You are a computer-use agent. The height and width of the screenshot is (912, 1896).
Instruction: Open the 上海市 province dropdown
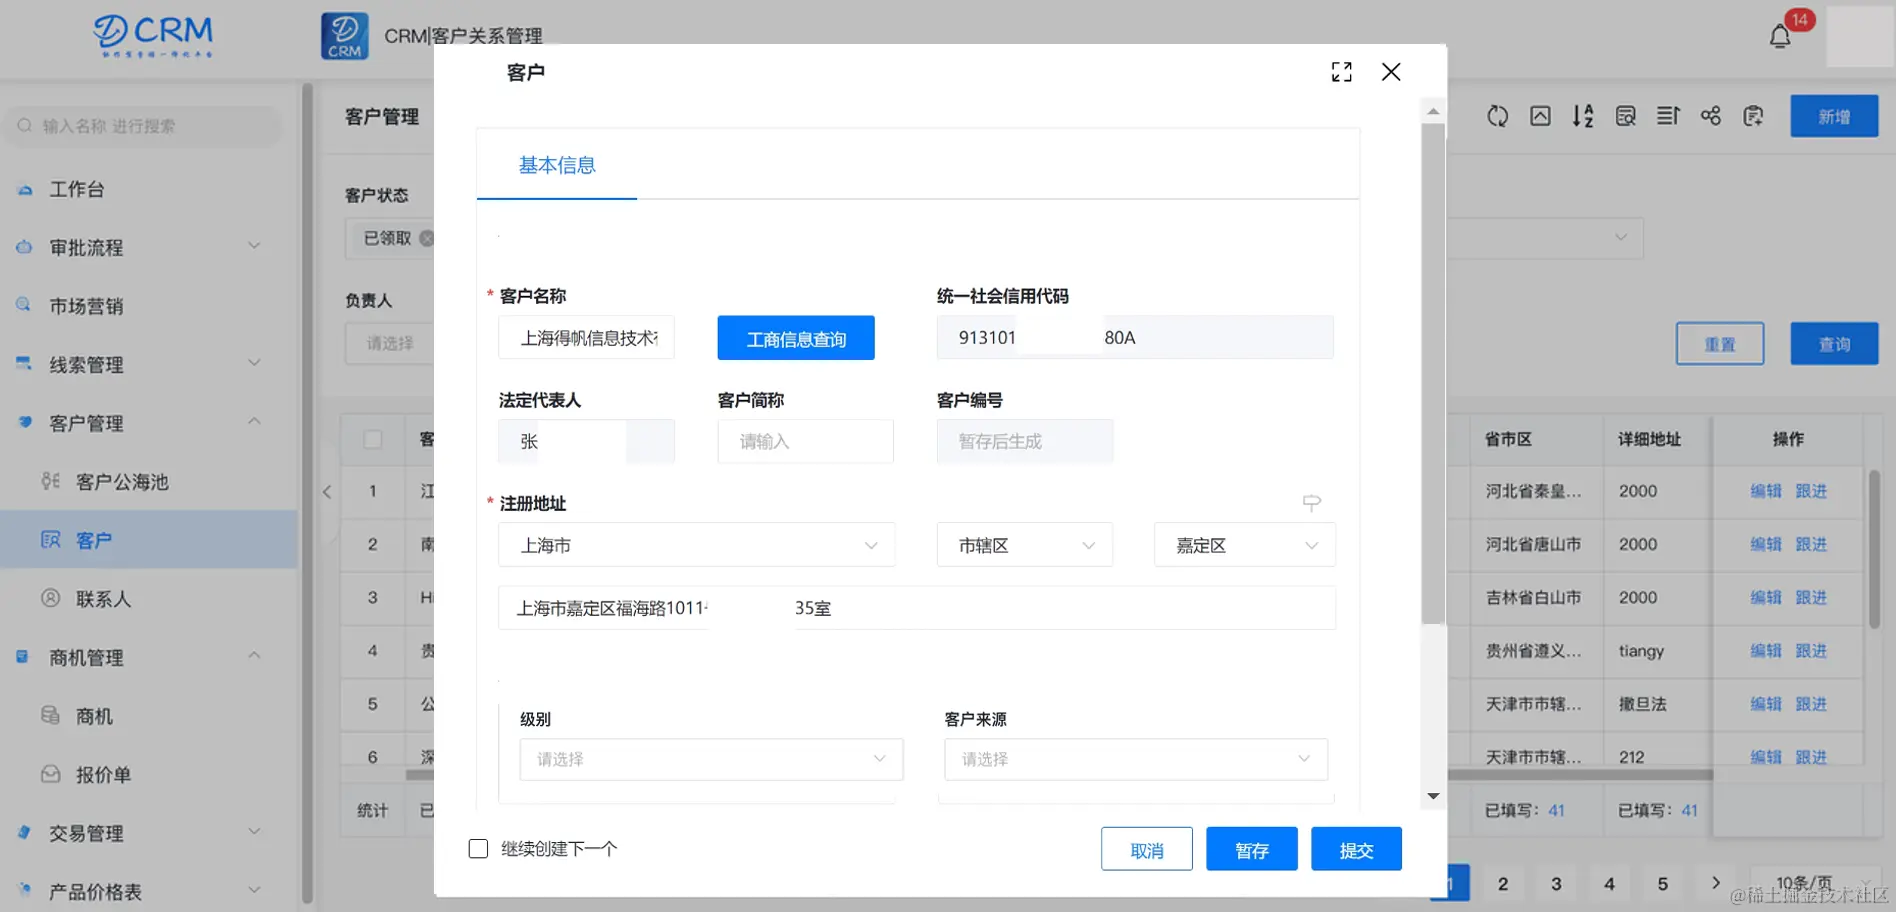(x=696, y=545)
